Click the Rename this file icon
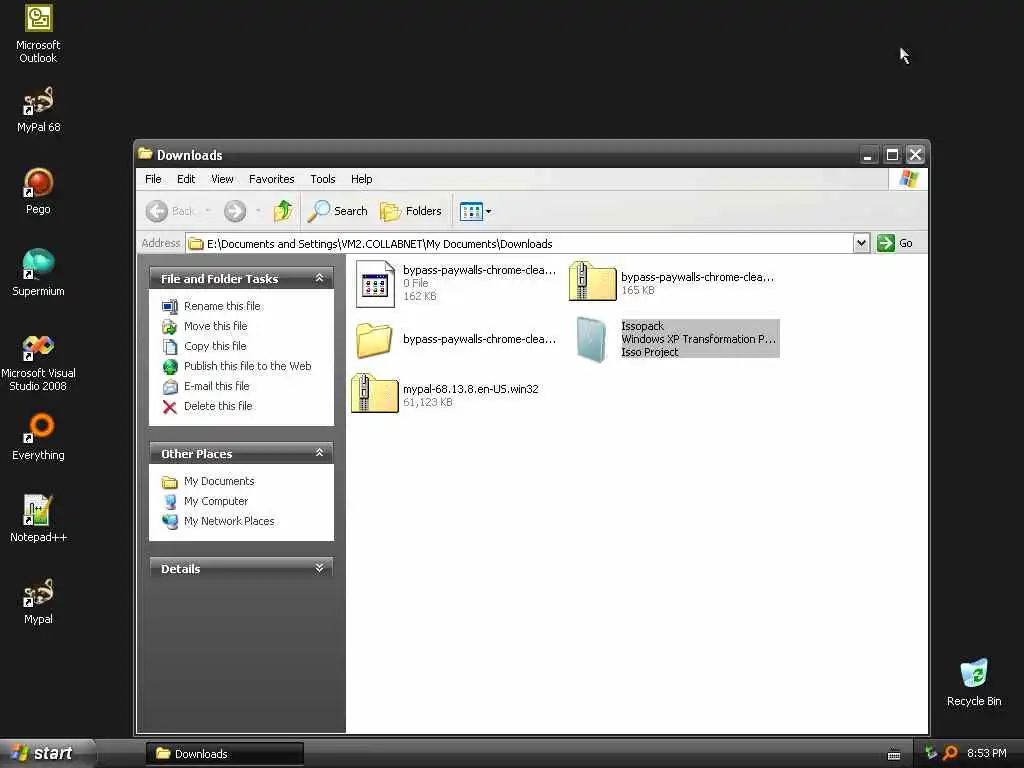 [x=170, y=306]
